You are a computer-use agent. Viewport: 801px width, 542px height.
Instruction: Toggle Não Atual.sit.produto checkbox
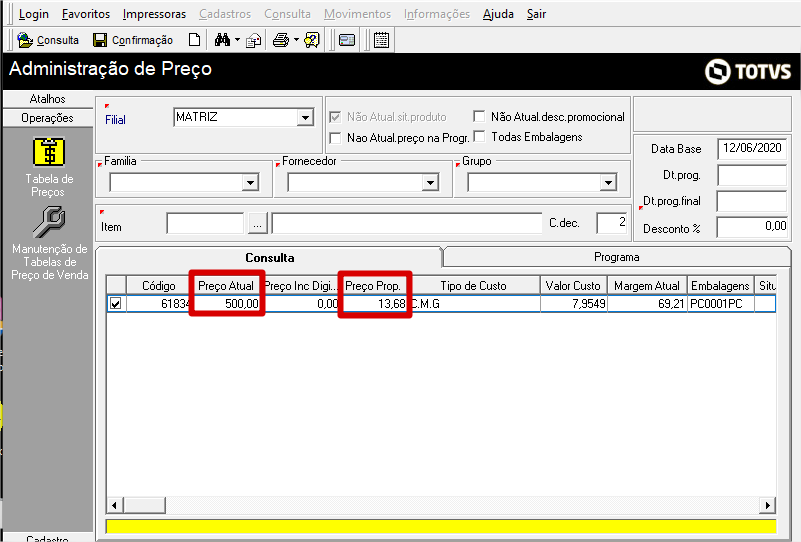pos(335,117)
